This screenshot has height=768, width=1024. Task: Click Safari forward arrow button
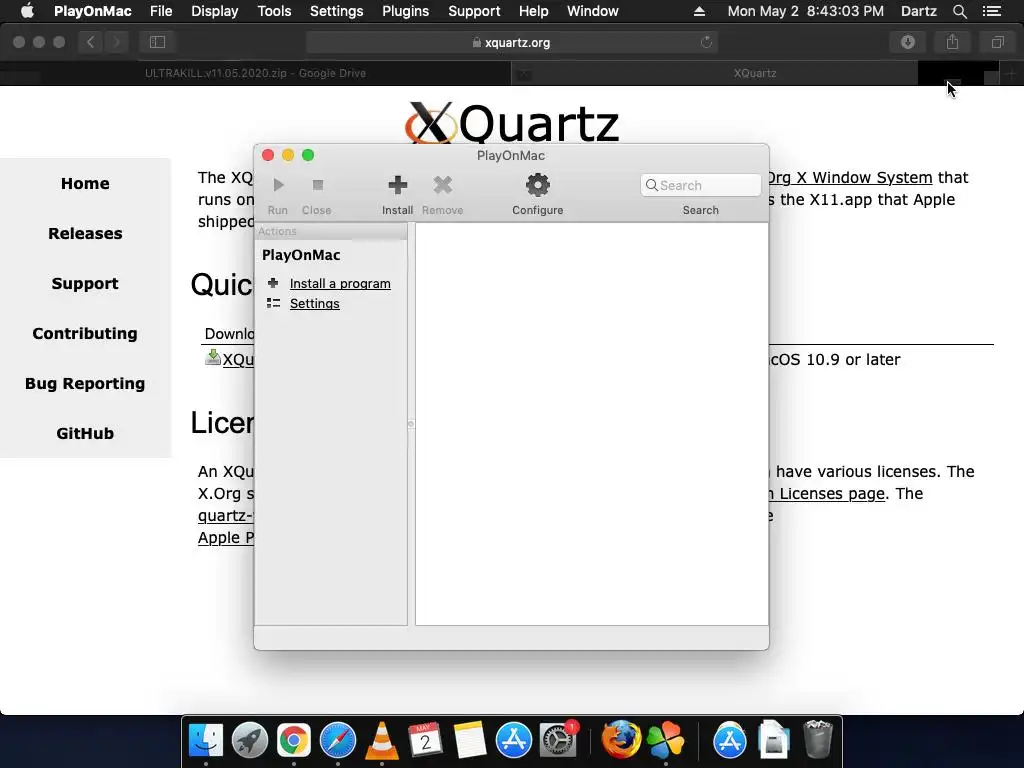[x=116, y=42]
